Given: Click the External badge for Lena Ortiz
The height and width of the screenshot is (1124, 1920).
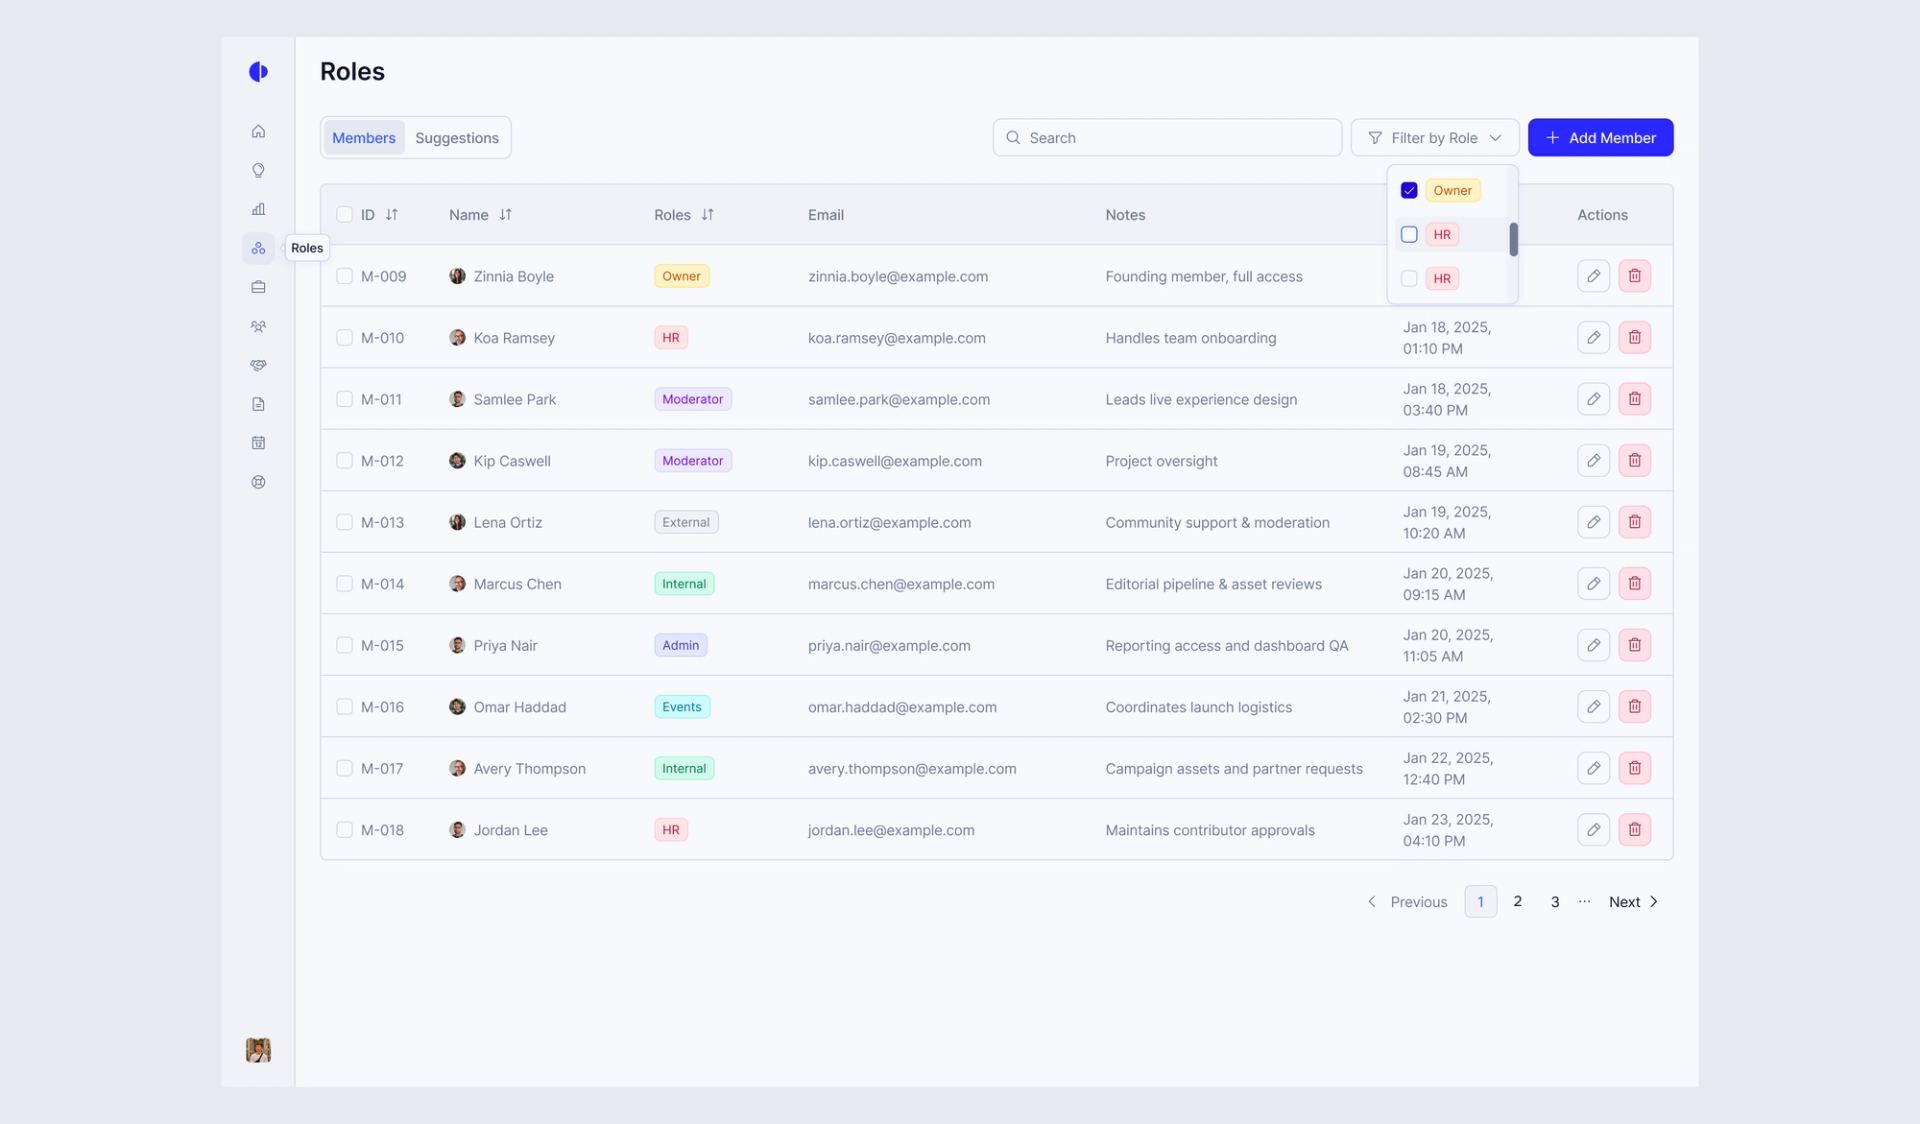Looking at the screenshot, I should pyautogui.click(x=685, y=522).
